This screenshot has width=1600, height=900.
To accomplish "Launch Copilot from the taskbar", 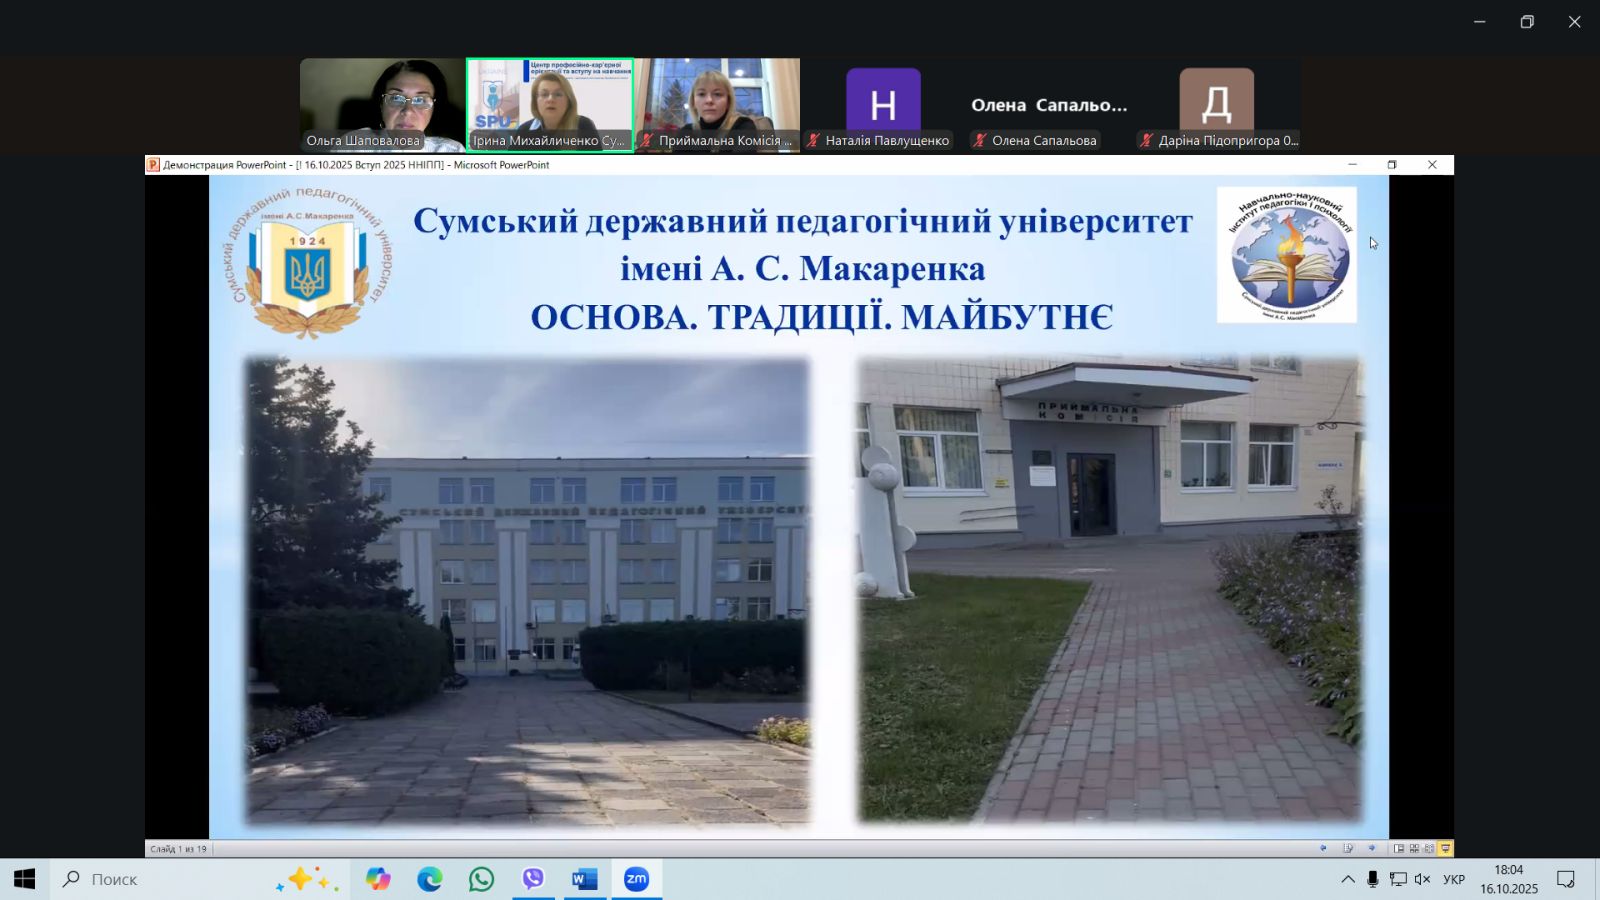I will coord(378,879).
